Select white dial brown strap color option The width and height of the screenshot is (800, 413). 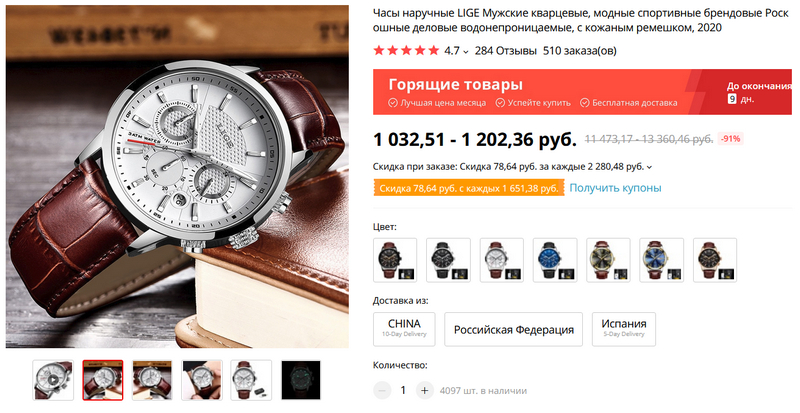click(x=502, y=260)
